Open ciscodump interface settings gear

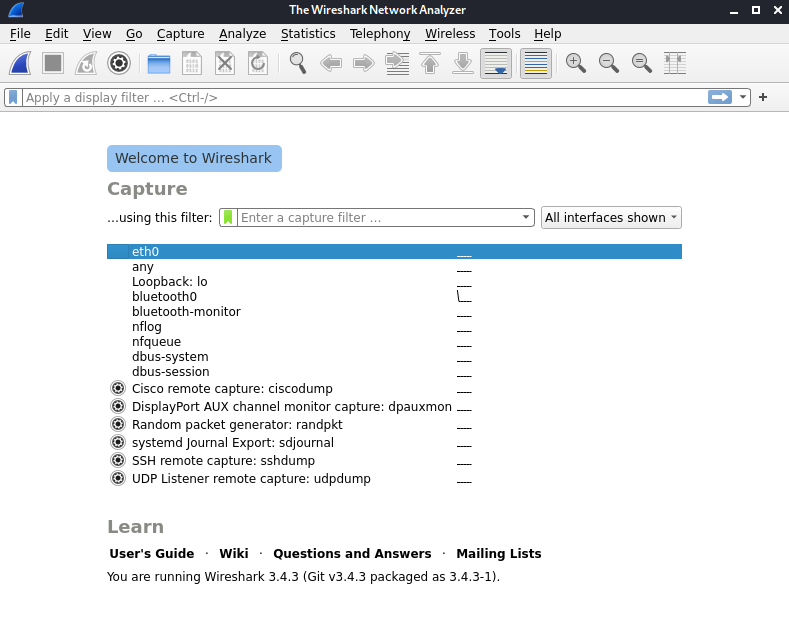coord(118,389)
